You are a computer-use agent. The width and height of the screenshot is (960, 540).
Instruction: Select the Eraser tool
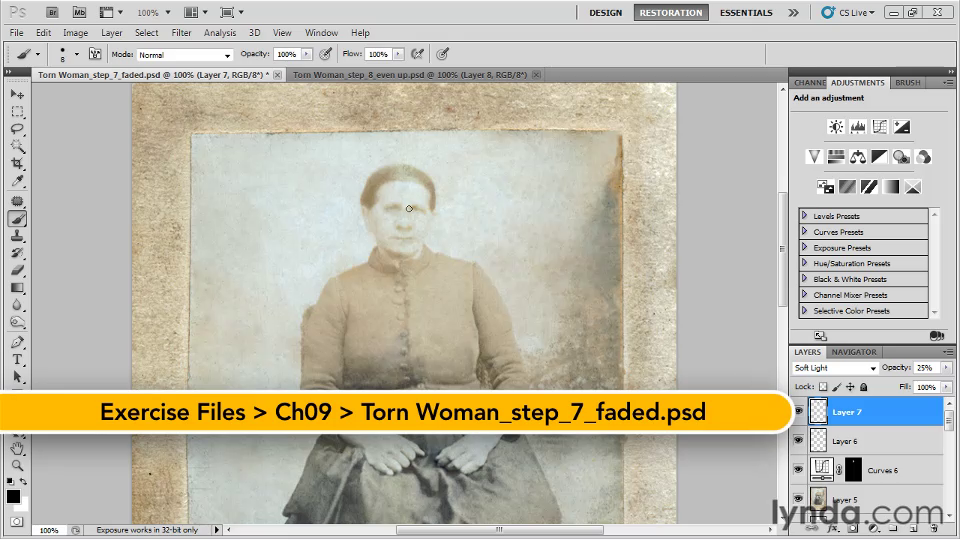click(x=17, y=270)
